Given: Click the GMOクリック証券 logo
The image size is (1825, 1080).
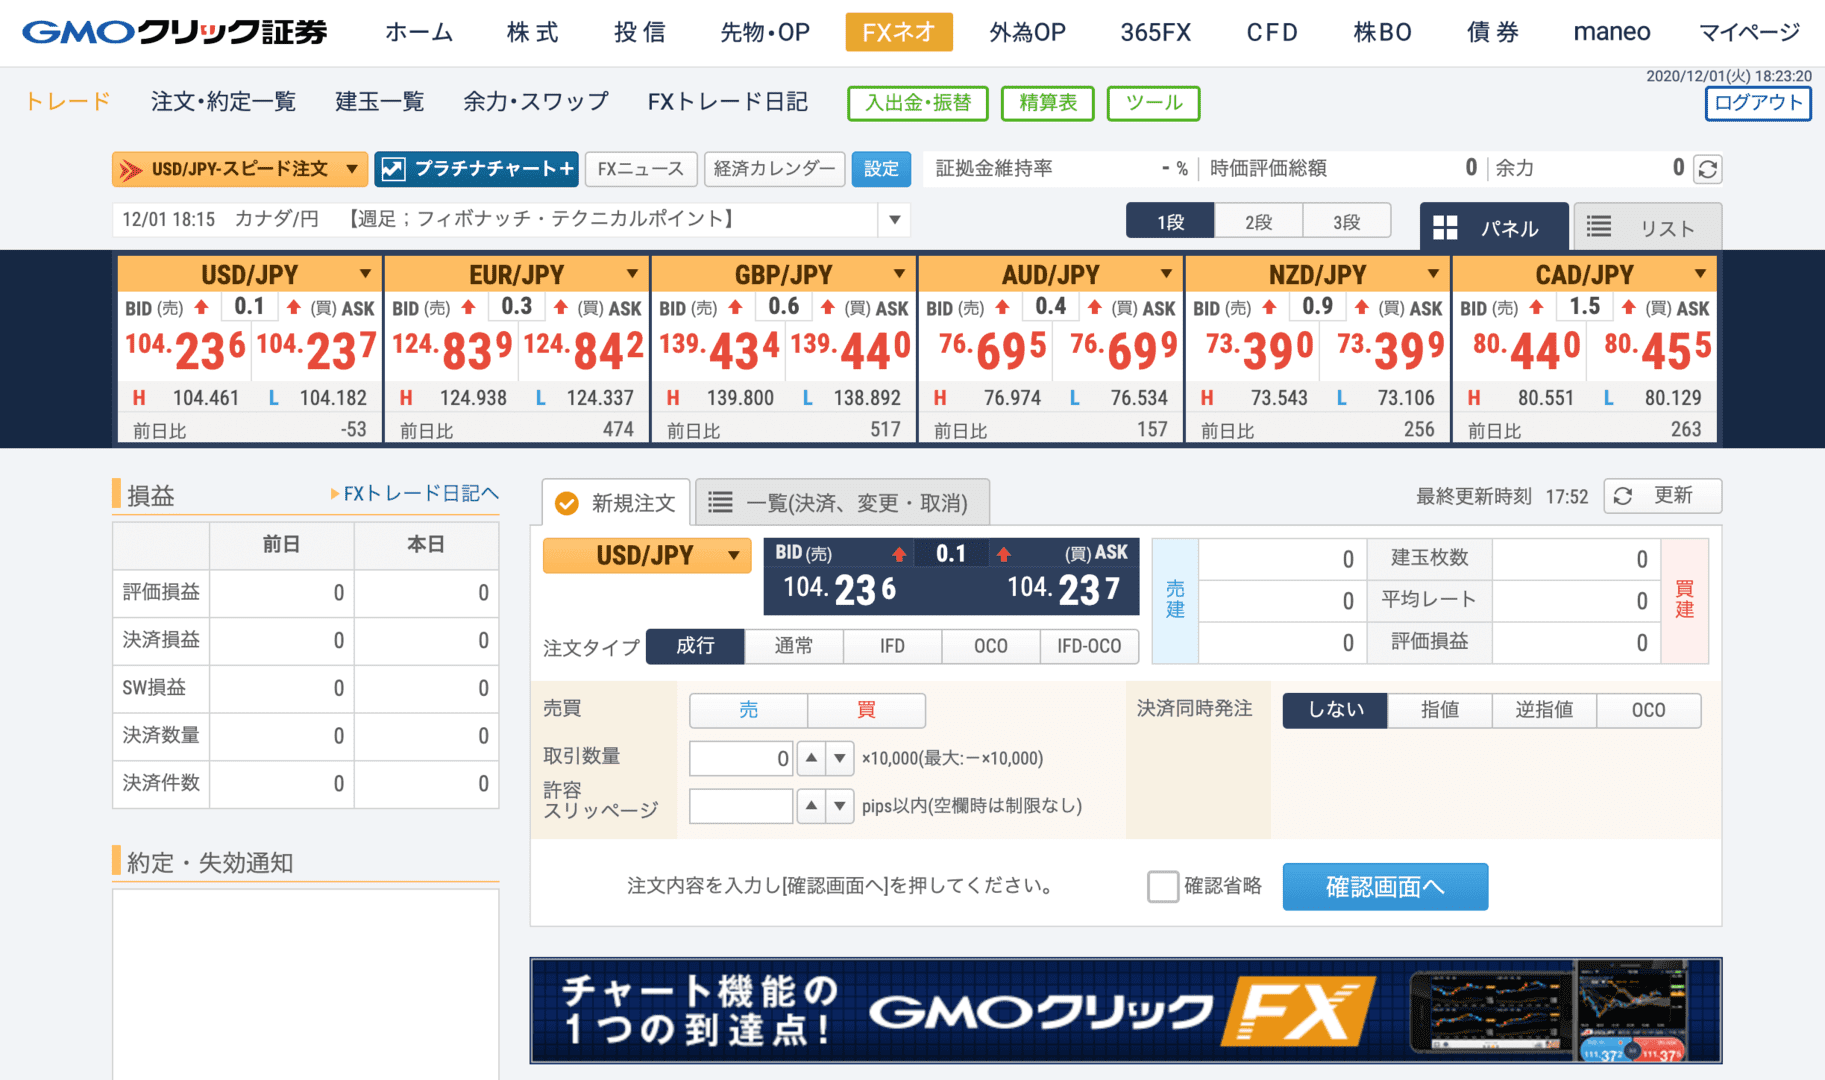Looking at the screenshot, I should pyautogui.click(x=175, y=32).
